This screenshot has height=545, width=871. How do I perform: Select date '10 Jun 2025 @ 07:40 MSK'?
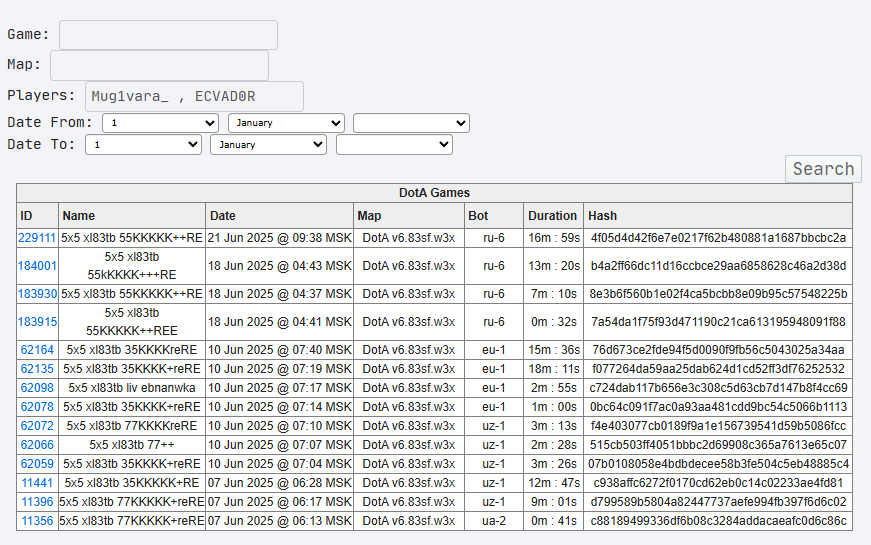coord(279,349)
